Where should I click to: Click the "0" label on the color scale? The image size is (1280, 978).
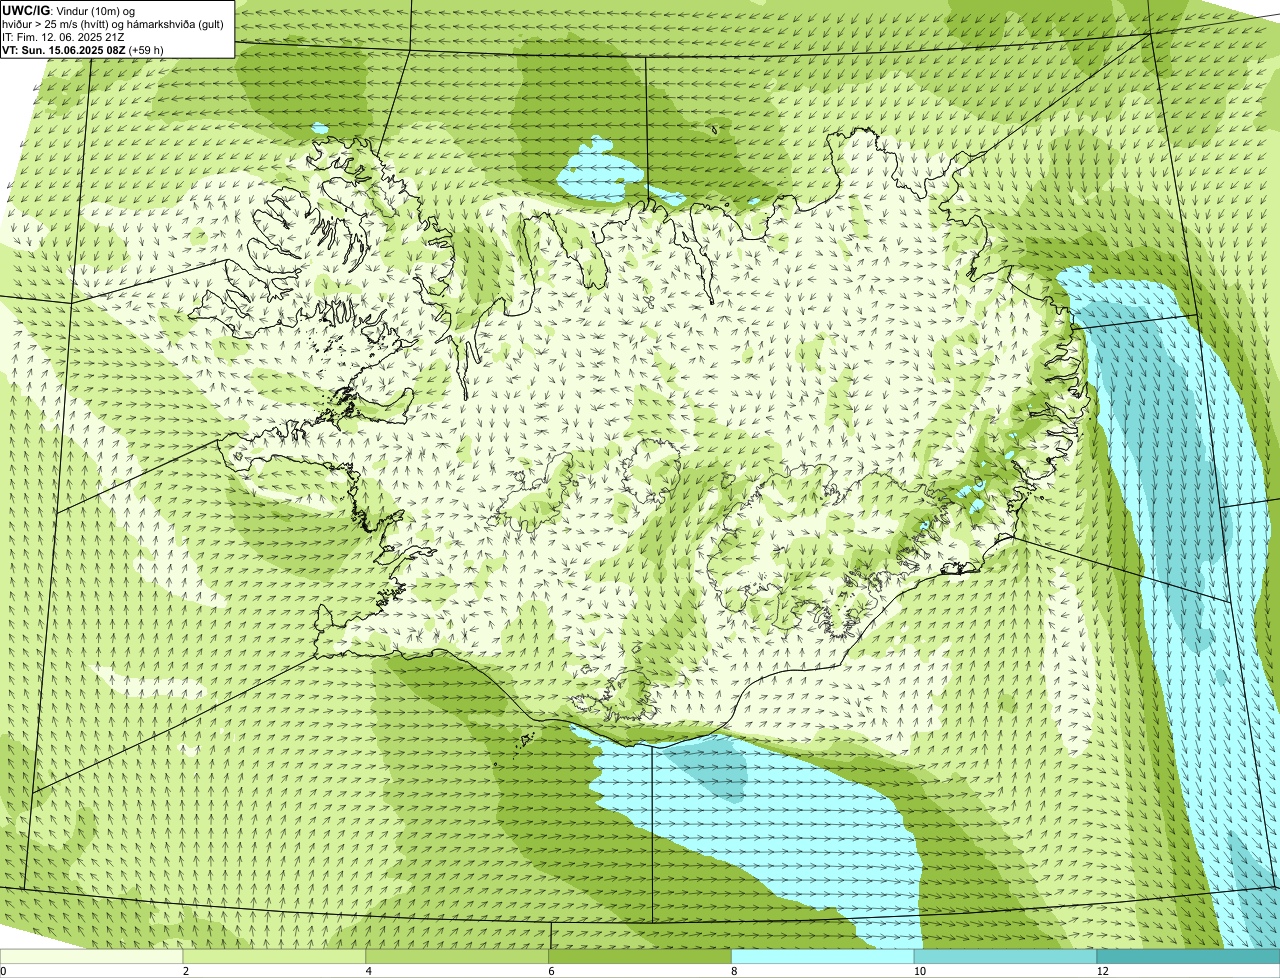pos(3,971)
